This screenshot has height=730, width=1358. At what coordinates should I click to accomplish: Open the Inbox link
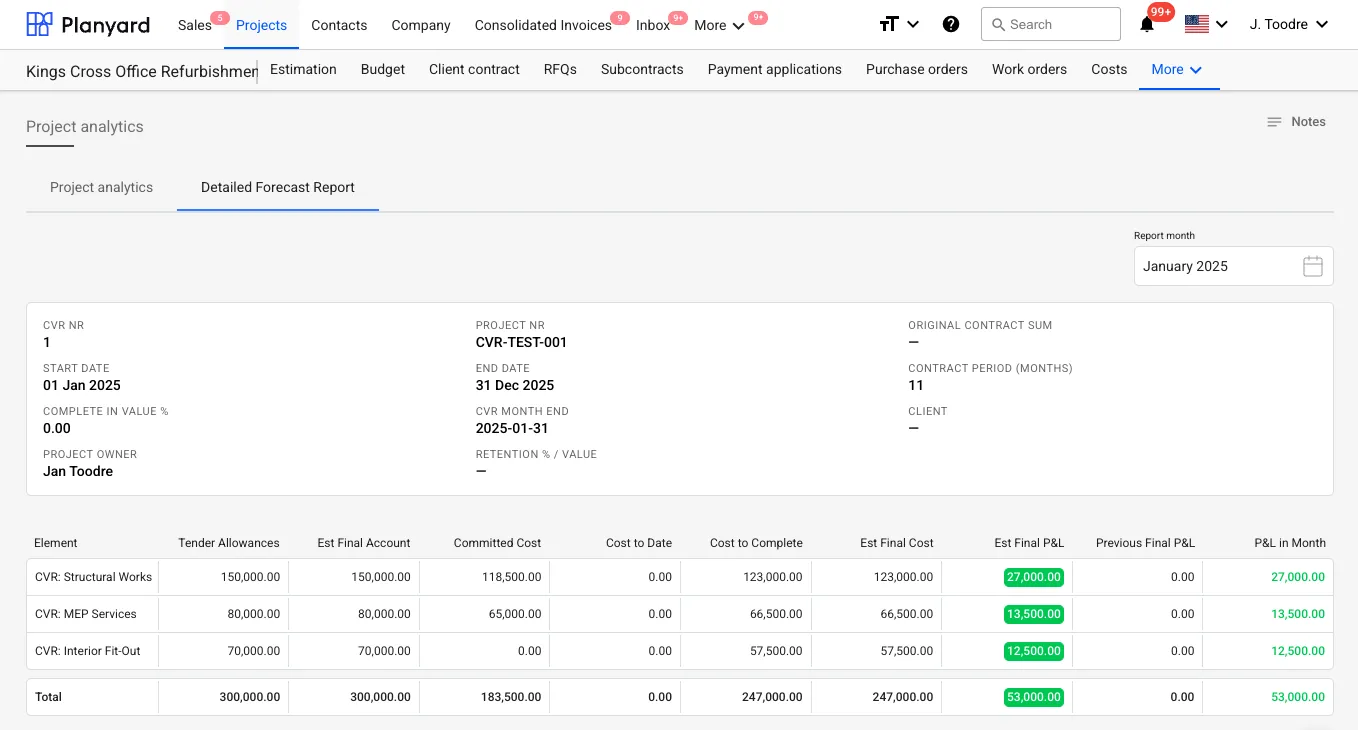(x=652, y=26)
